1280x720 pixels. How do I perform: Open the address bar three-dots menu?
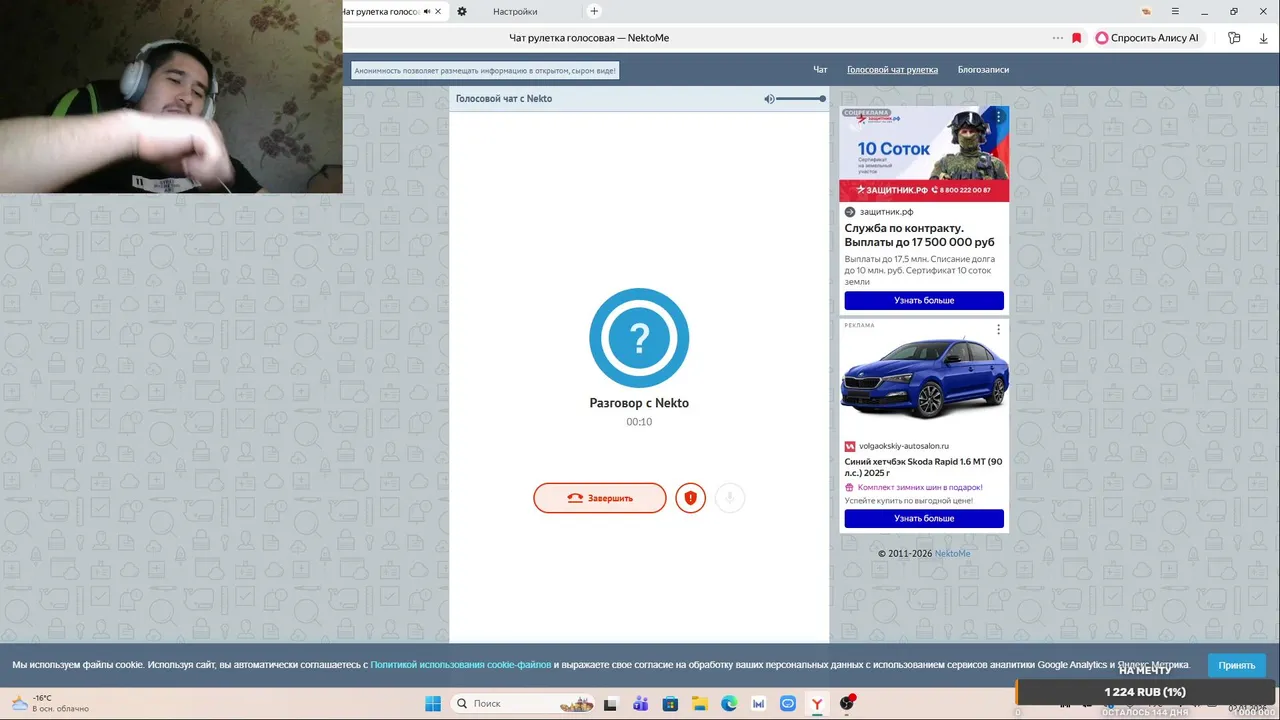pos(1058,38)
